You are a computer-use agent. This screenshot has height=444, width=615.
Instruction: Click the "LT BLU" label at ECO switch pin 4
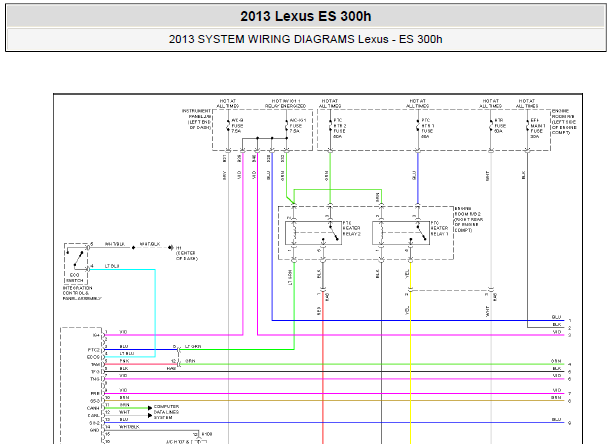pos(112,266)
